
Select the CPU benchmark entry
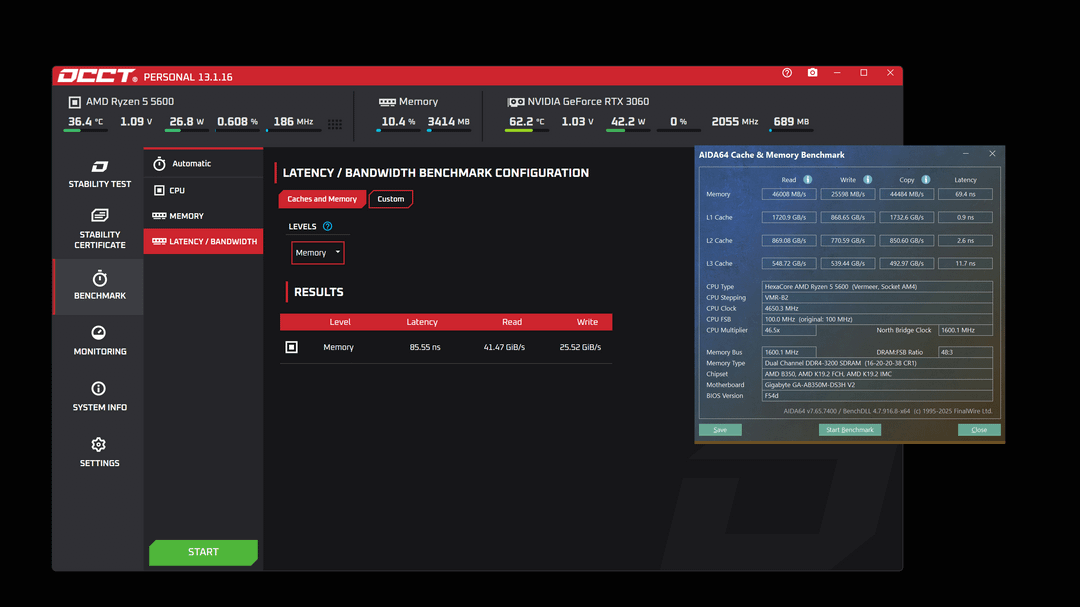coord(203,190)
